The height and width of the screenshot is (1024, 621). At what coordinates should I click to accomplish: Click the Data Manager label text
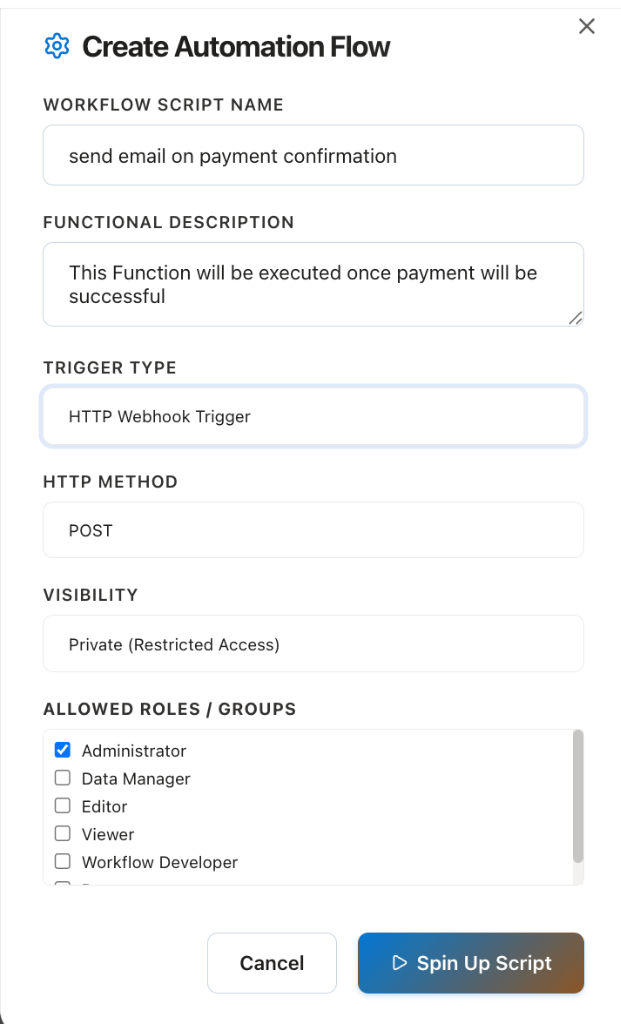pos(136,778)
